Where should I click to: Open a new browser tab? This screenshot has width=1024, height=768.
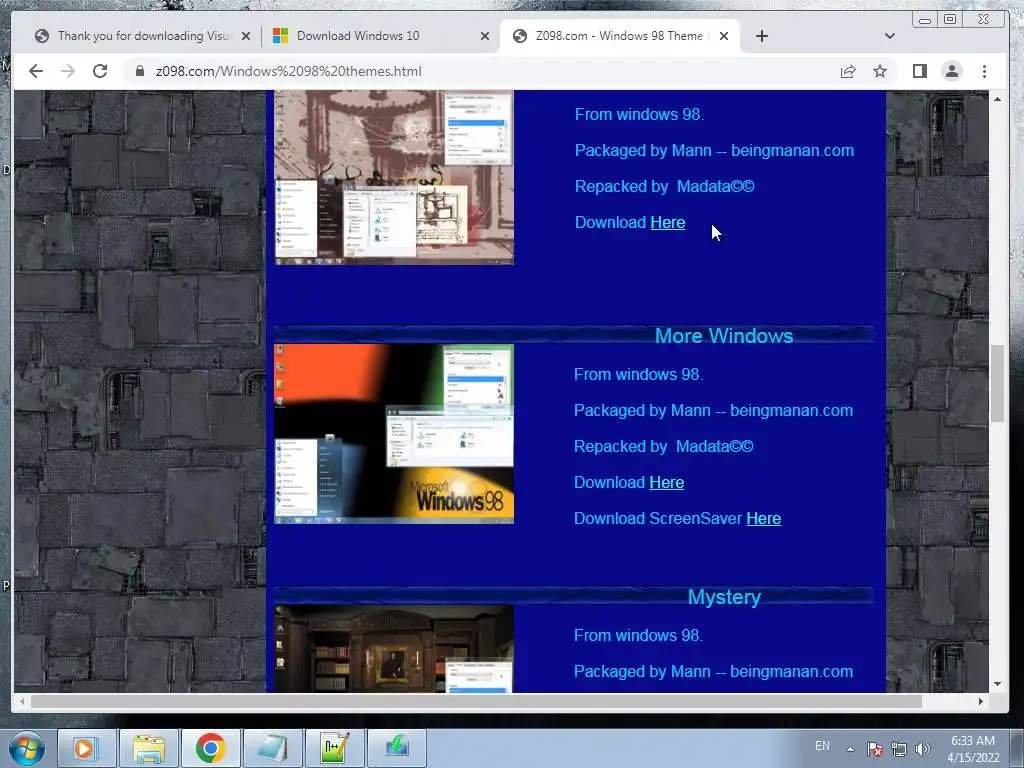pos(761,36)
